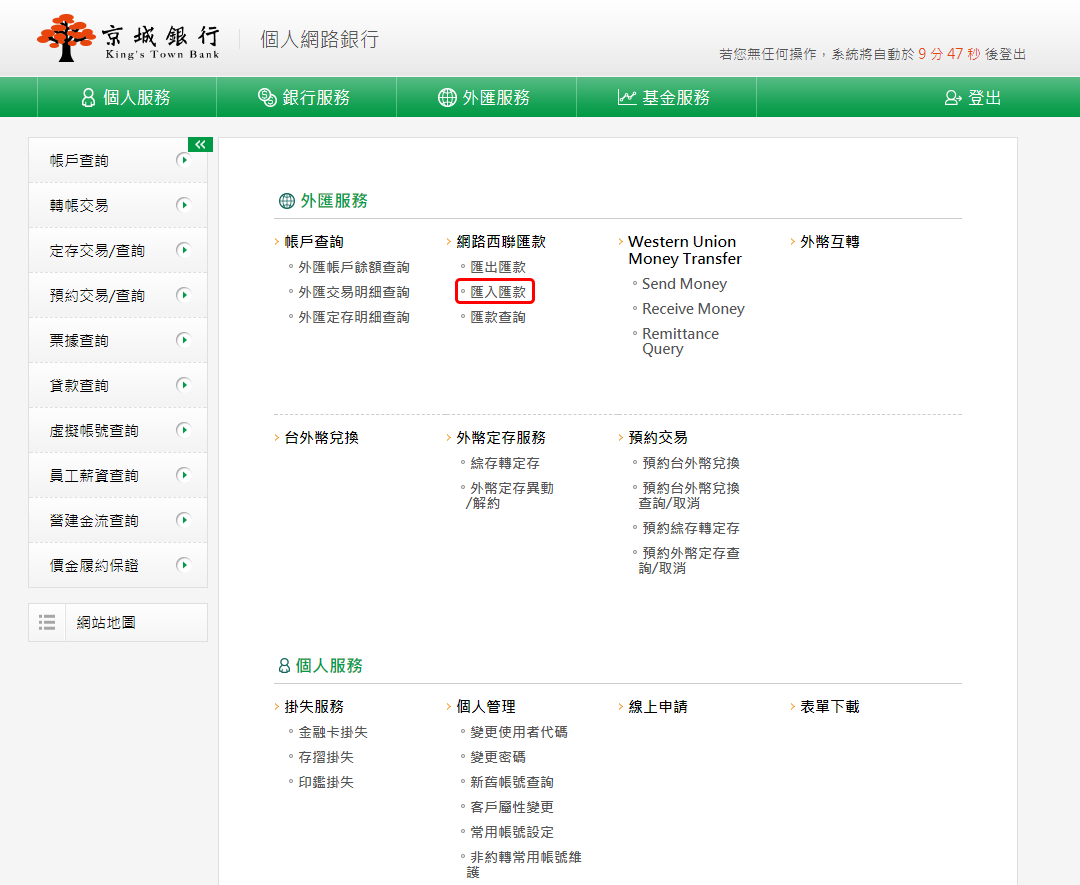Open the 基金服務 top menu
The height and width of the screenshot is (885, 1080).
[x=665, y=97]
